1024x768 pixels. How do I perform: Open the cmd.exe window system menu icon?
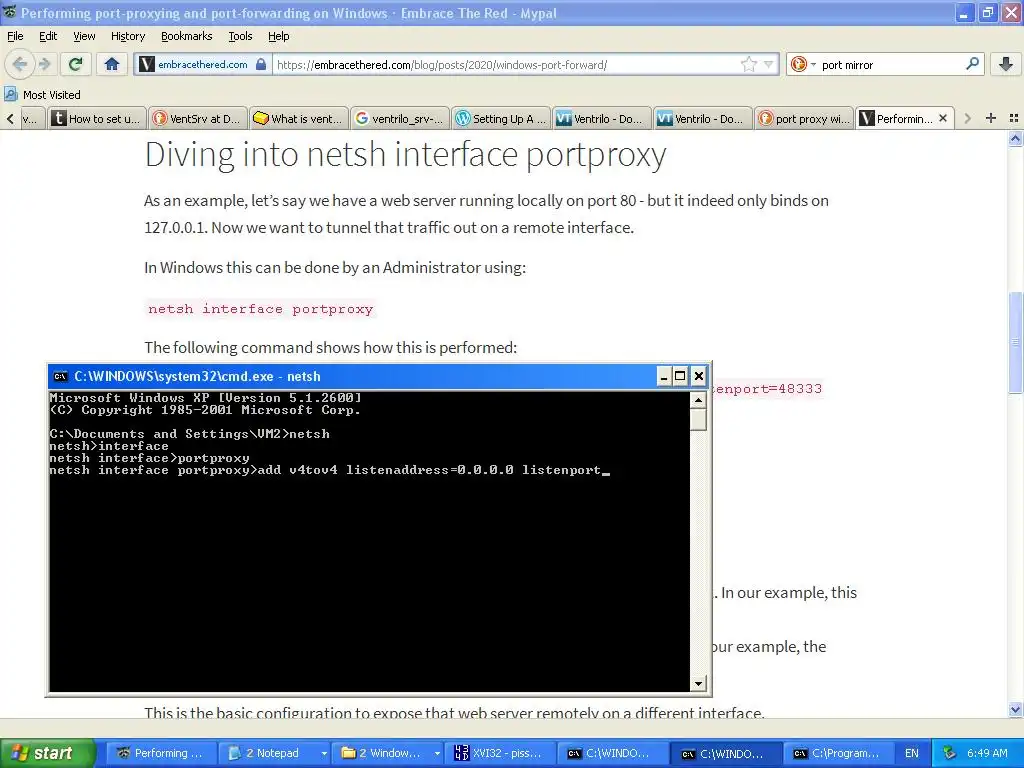pos(61,376)
